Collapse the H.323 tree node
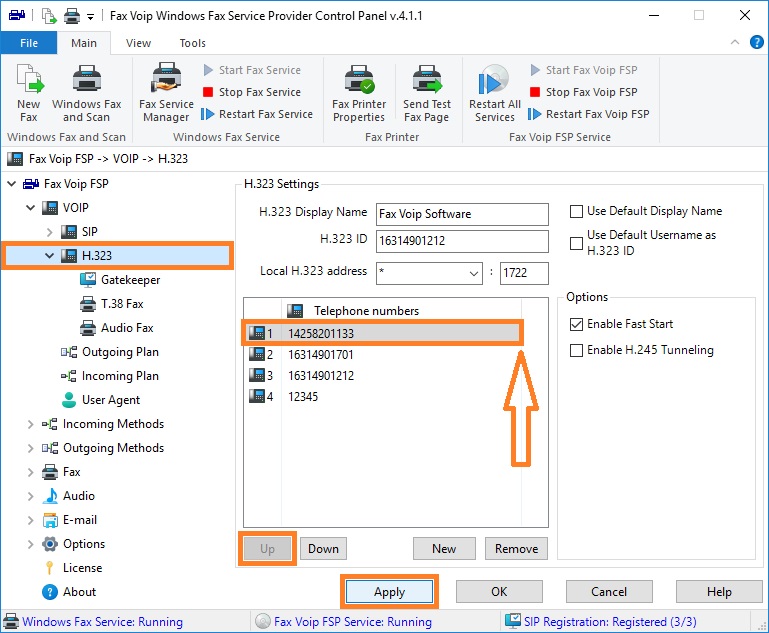Viewport: 769px width, 633px height. click(50, 255)
